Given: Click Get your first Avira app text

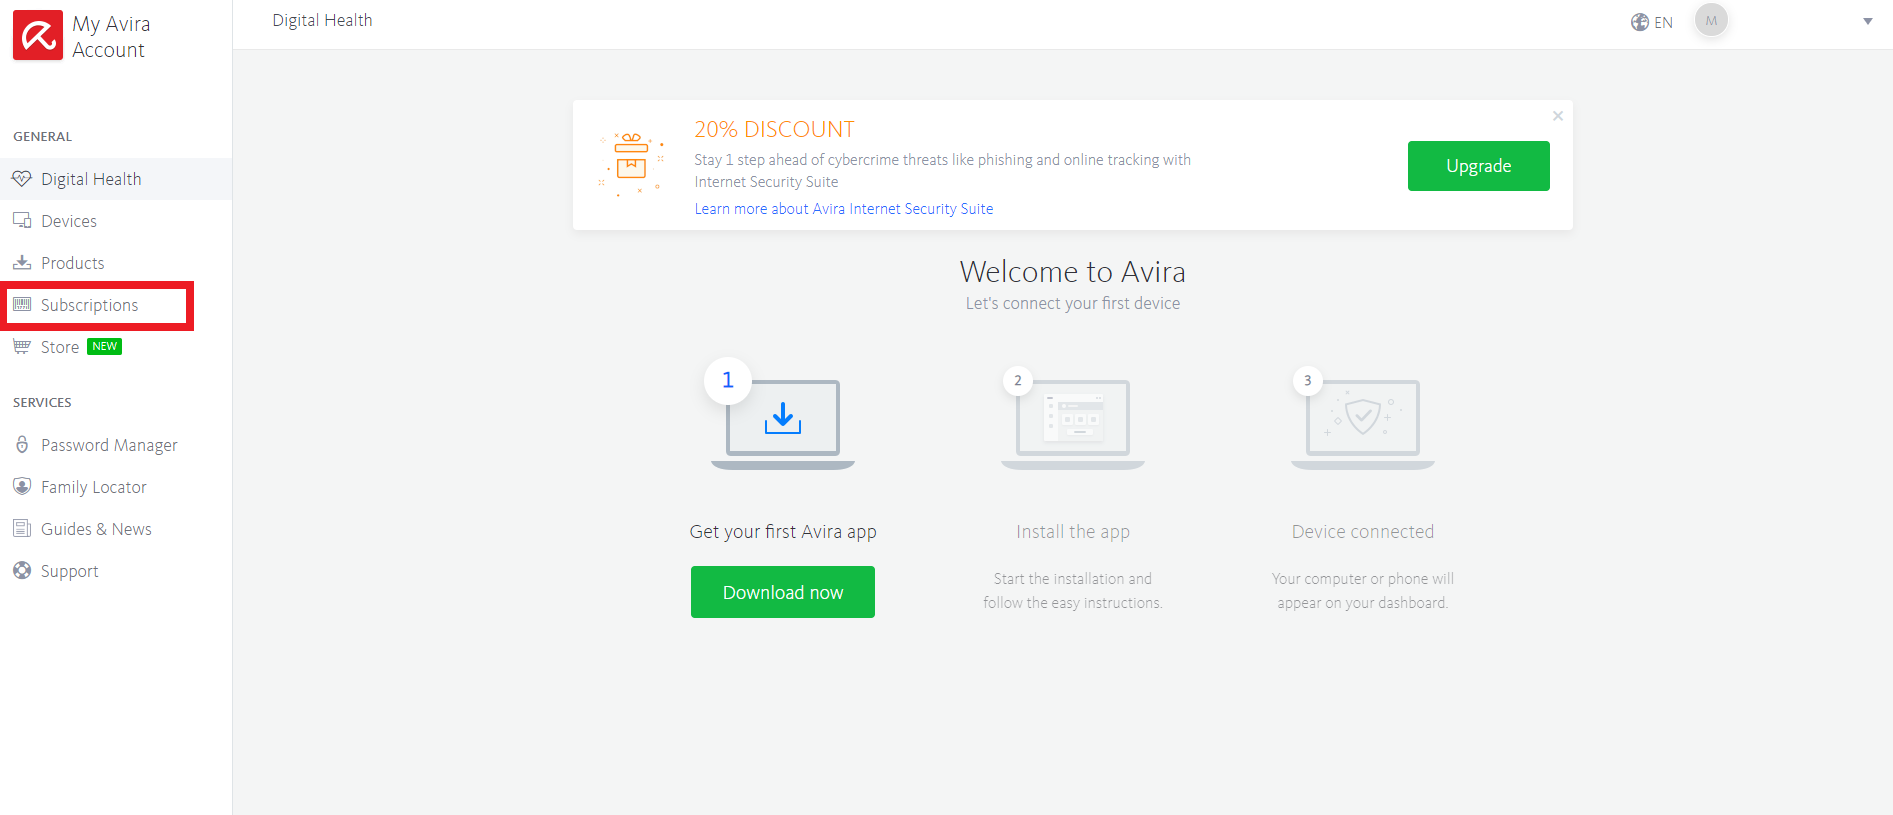Looking at the screenshot, I should (783, 532).
